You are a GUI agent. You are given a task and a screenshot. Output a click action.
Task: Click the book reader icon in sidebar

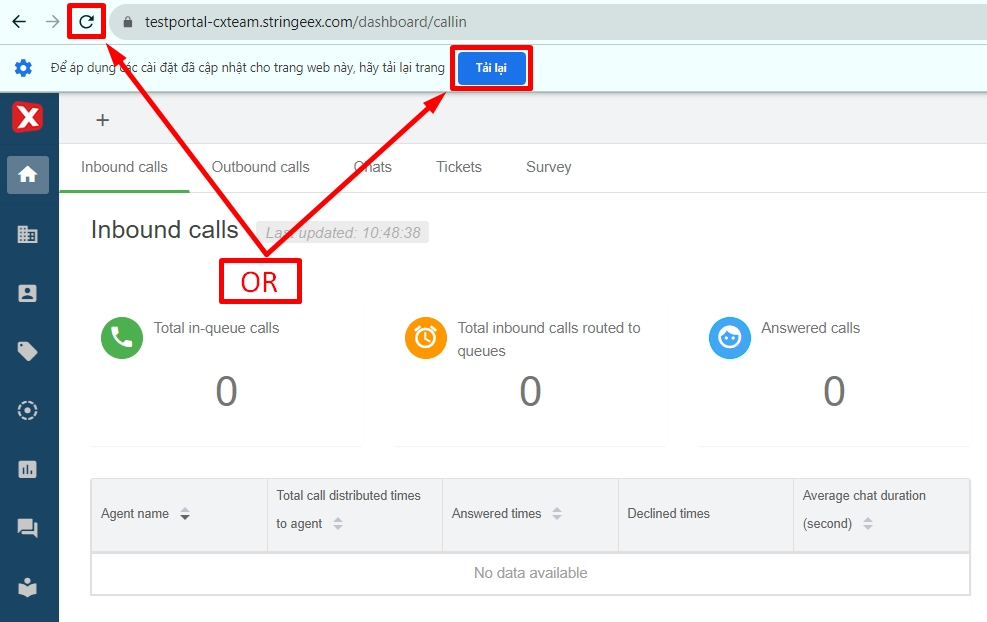(28, 587)
